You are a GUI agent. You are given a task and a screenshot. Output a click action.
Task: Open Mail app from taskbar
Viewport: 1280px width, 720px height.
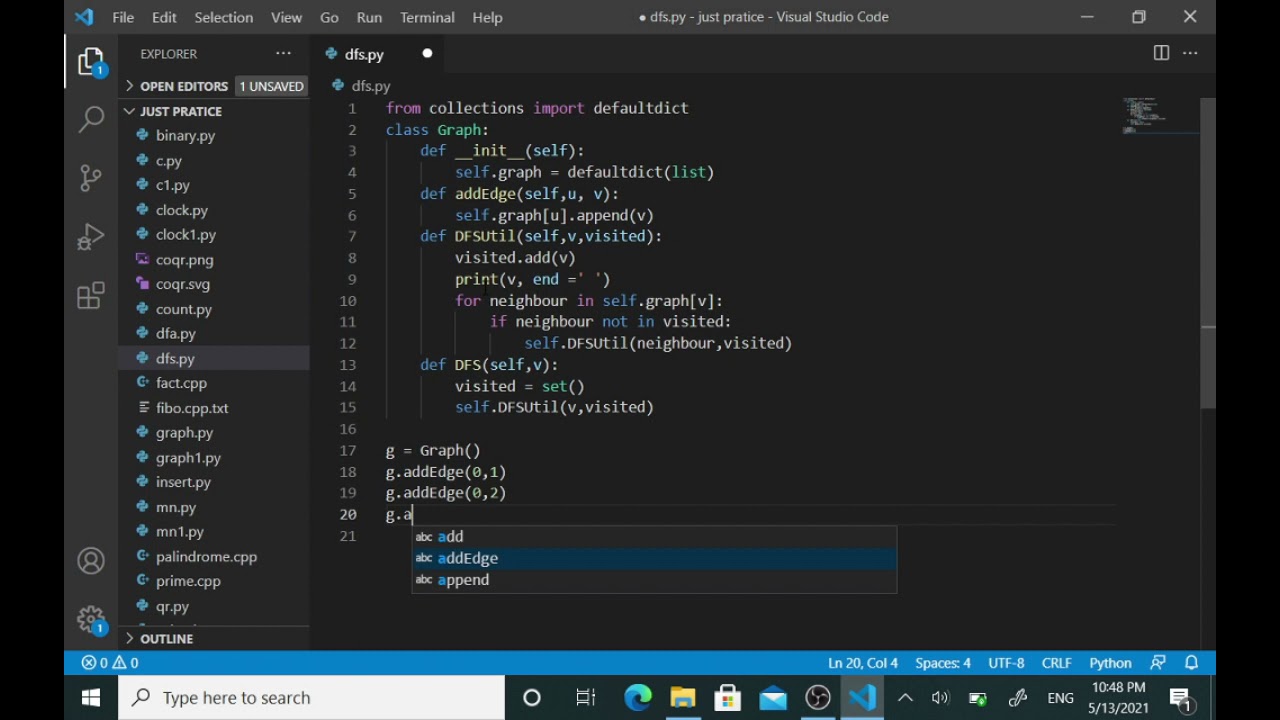coord(773,698)
